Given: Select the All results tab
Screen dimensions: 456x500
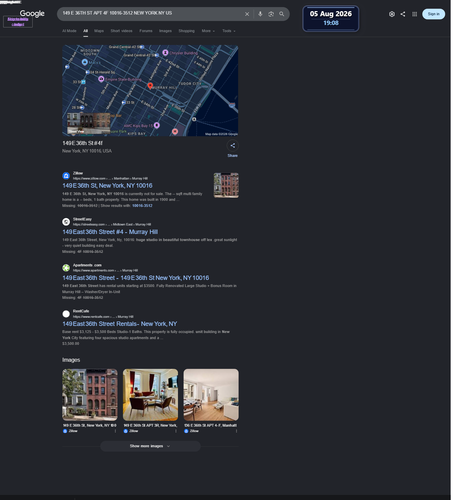Looking at the screenshot, I should point(86,31).
